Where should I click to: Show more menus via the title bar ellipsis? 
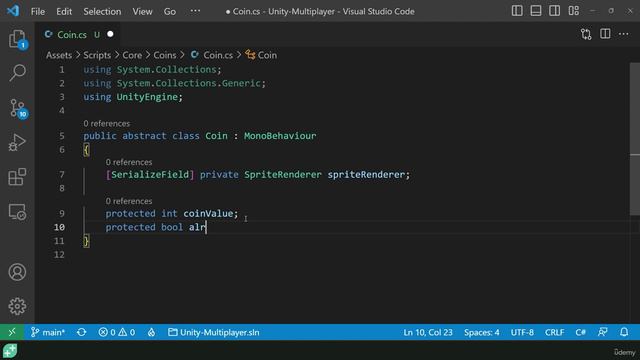[195, 11]
